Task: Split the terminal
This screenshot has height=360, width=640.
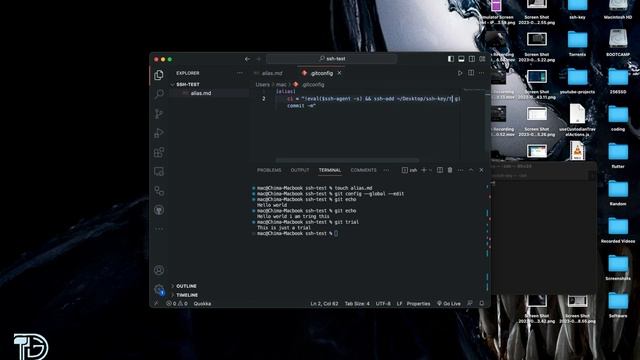Action: click(x=440, y=170)
